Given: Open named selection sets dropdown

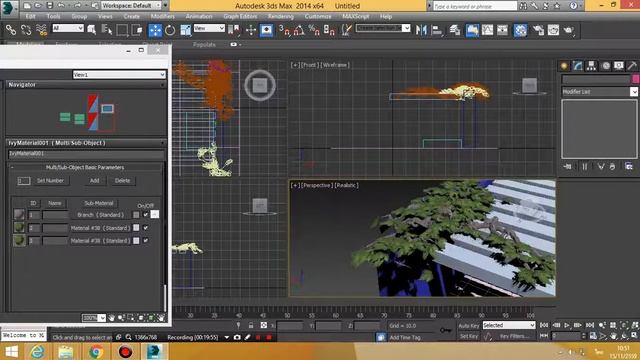Looking at the screenshot, I should click(x=383, y=28).
